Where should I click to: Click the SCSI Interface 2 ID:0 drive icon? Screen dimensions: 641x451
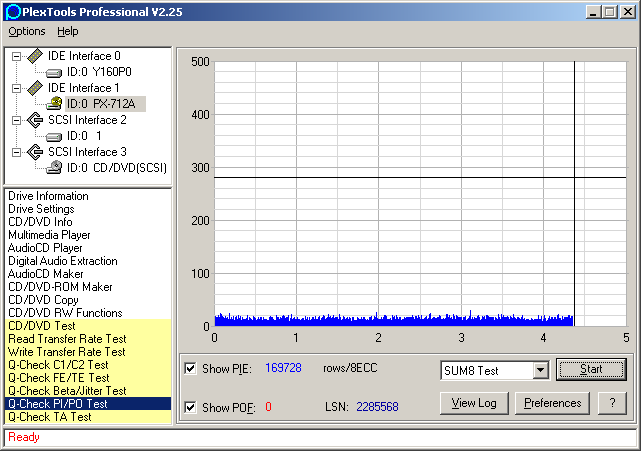coord(54,137)
